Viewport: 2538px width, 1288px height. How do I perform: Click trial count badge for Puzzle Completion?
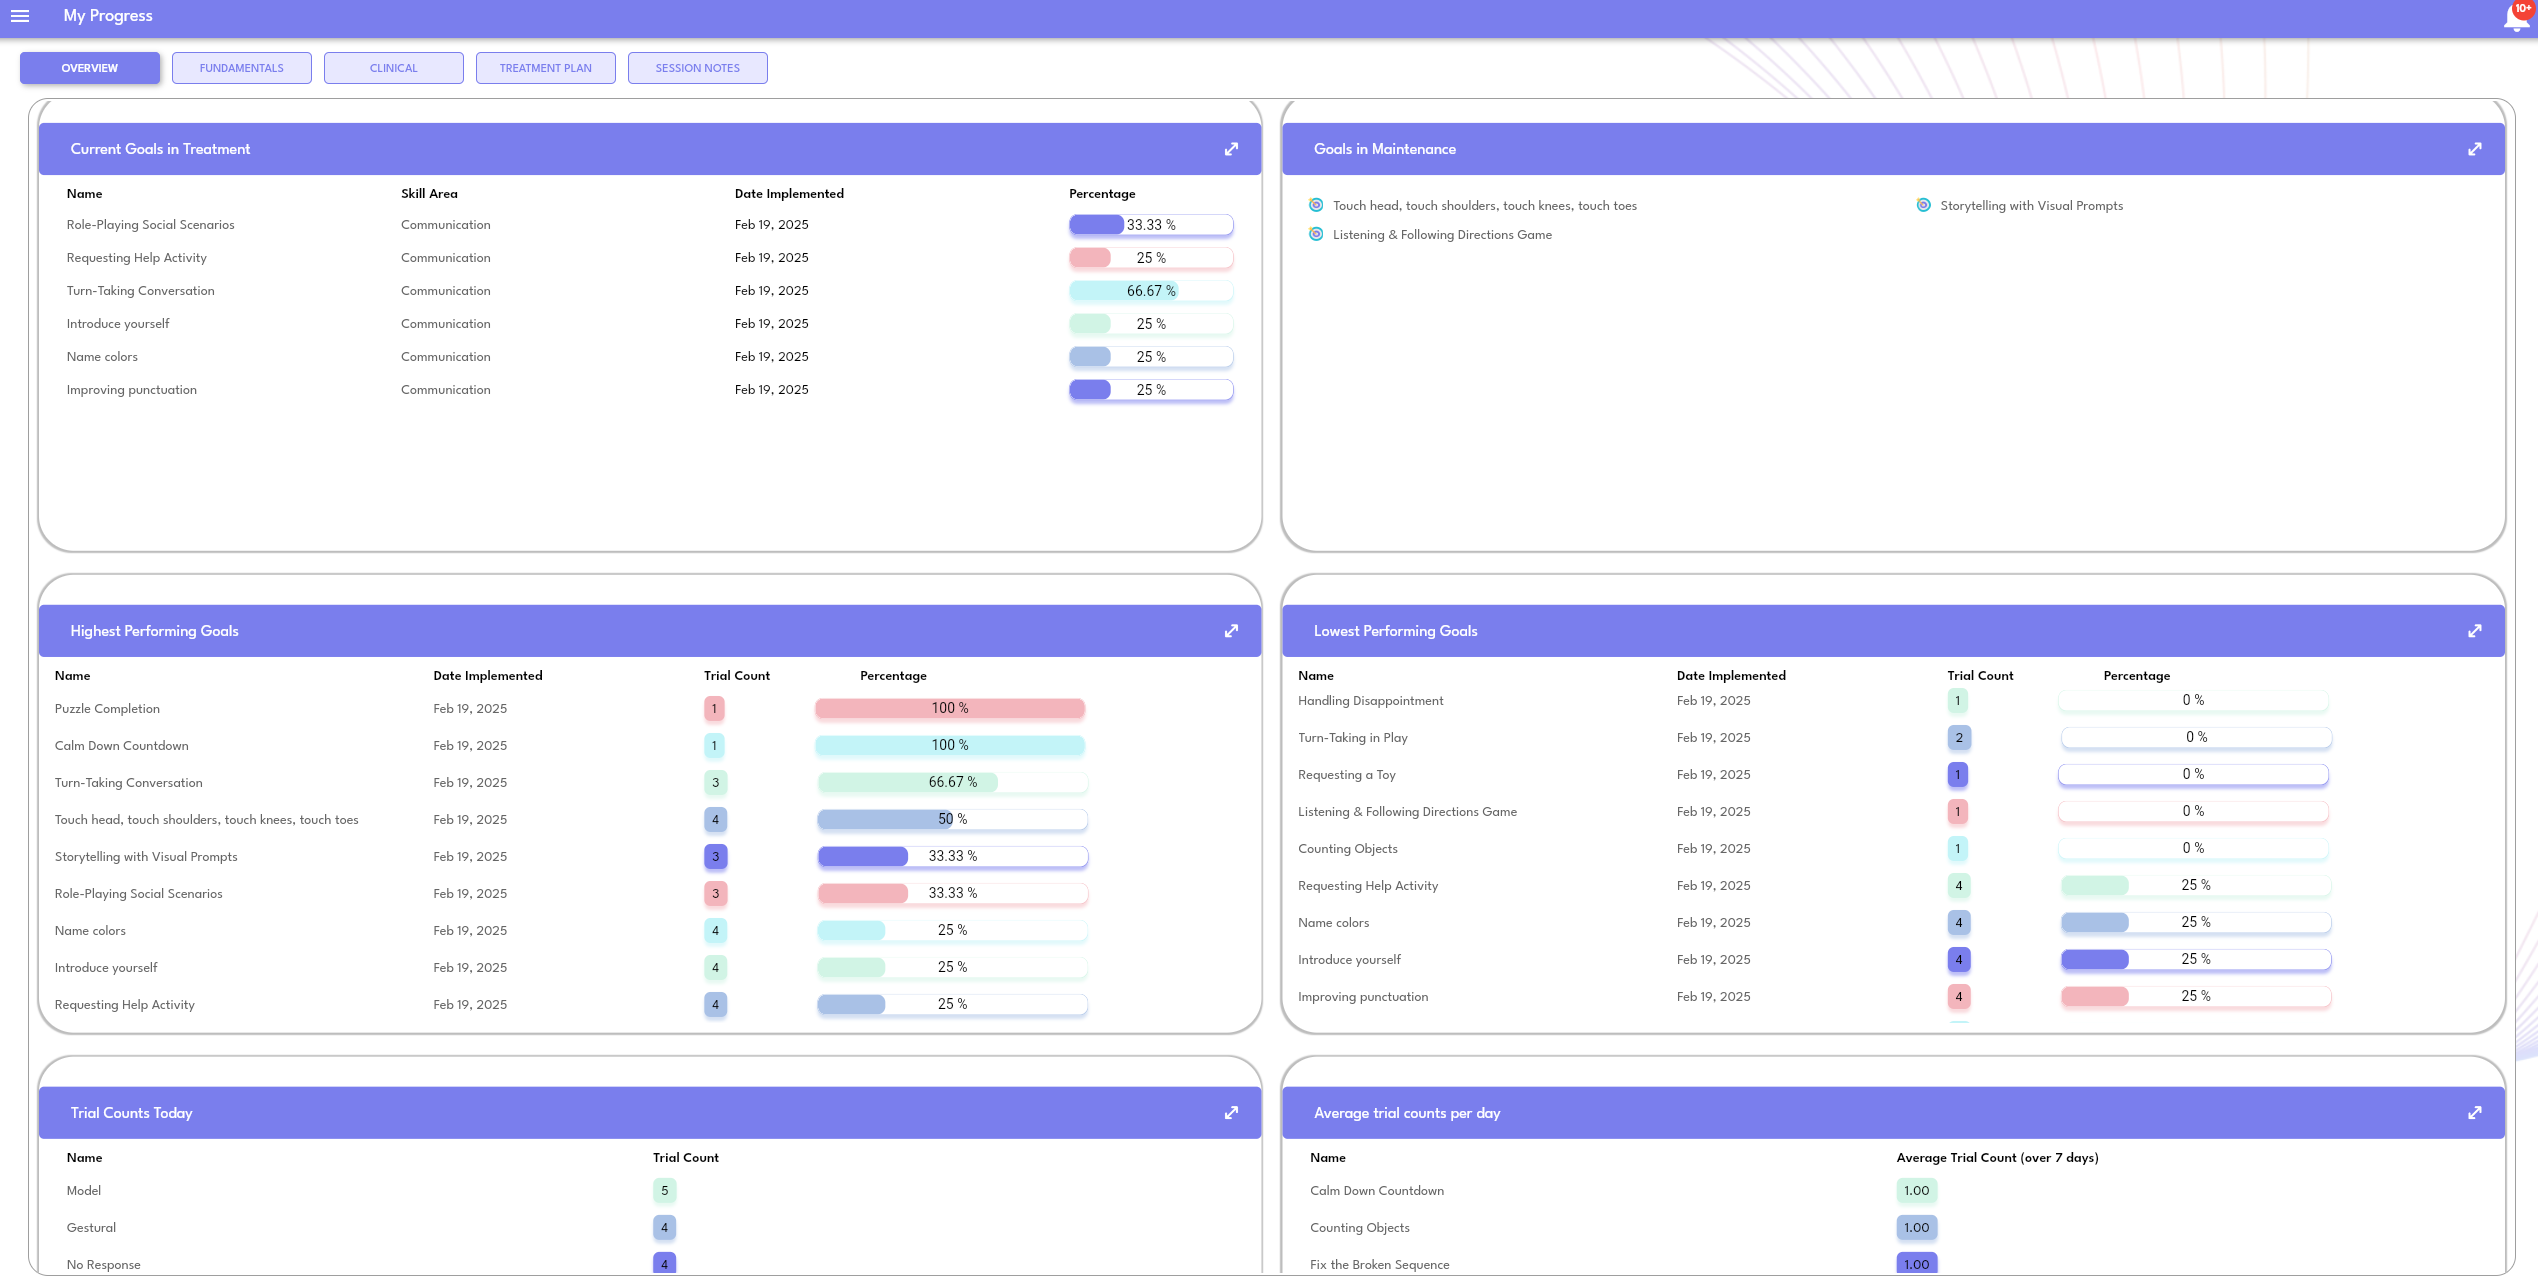pyautogui.click(x=714, y=709)
